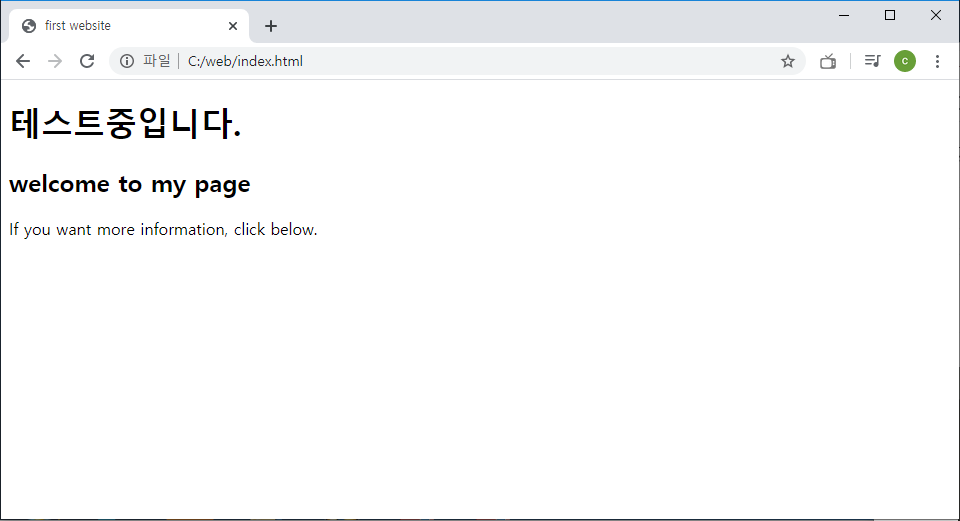Image resolution: width=960 pixels, height=521 pixels.
Task: Click the address bar showing C:/web/index.html
Action: (457, 61)
